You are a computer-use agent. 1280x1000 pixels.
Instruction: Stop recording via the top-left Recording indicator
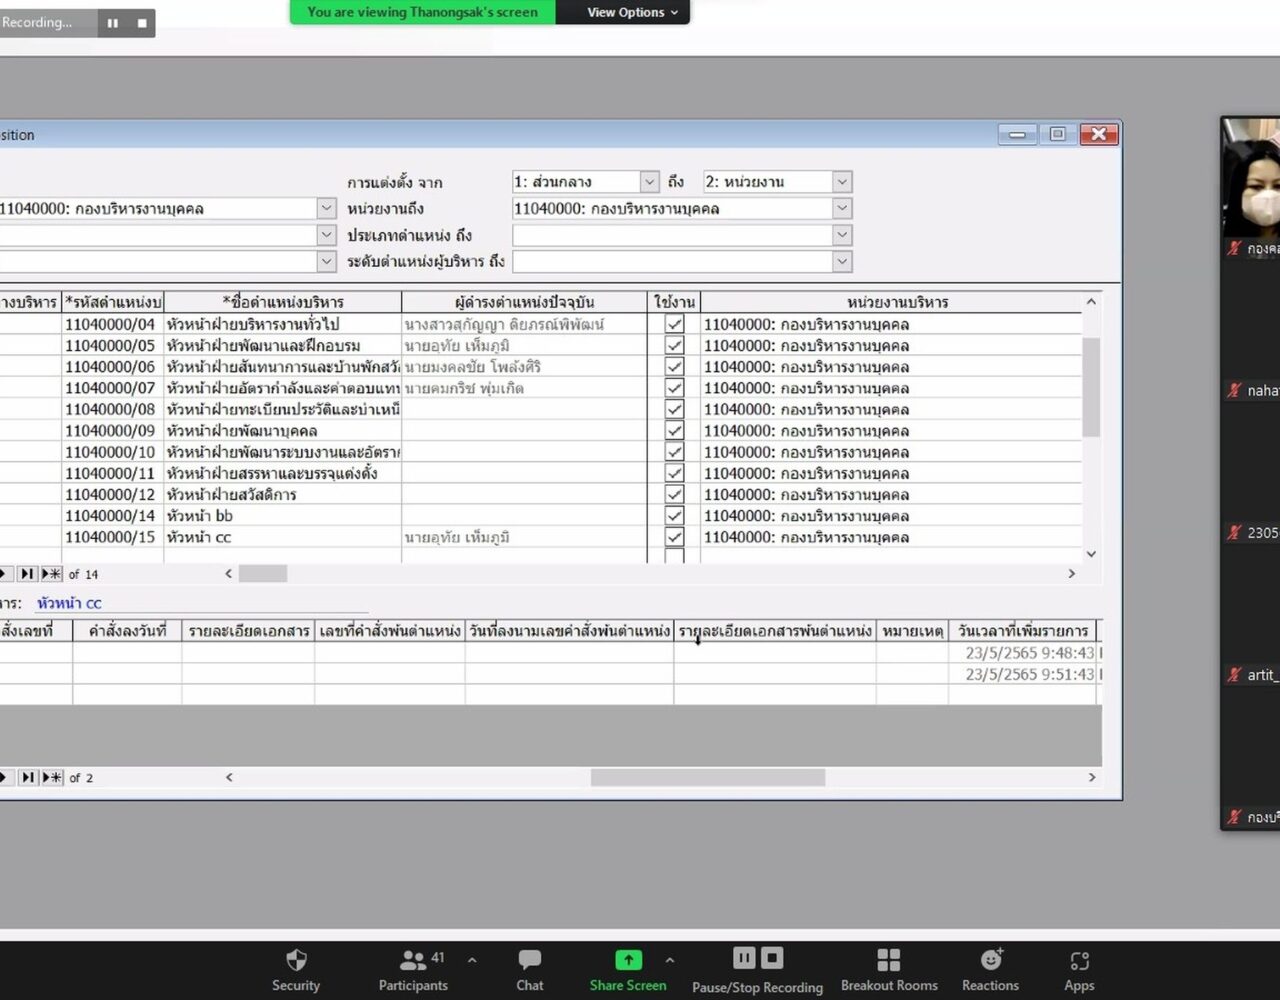pyautogui.click(x=142, y=23)
